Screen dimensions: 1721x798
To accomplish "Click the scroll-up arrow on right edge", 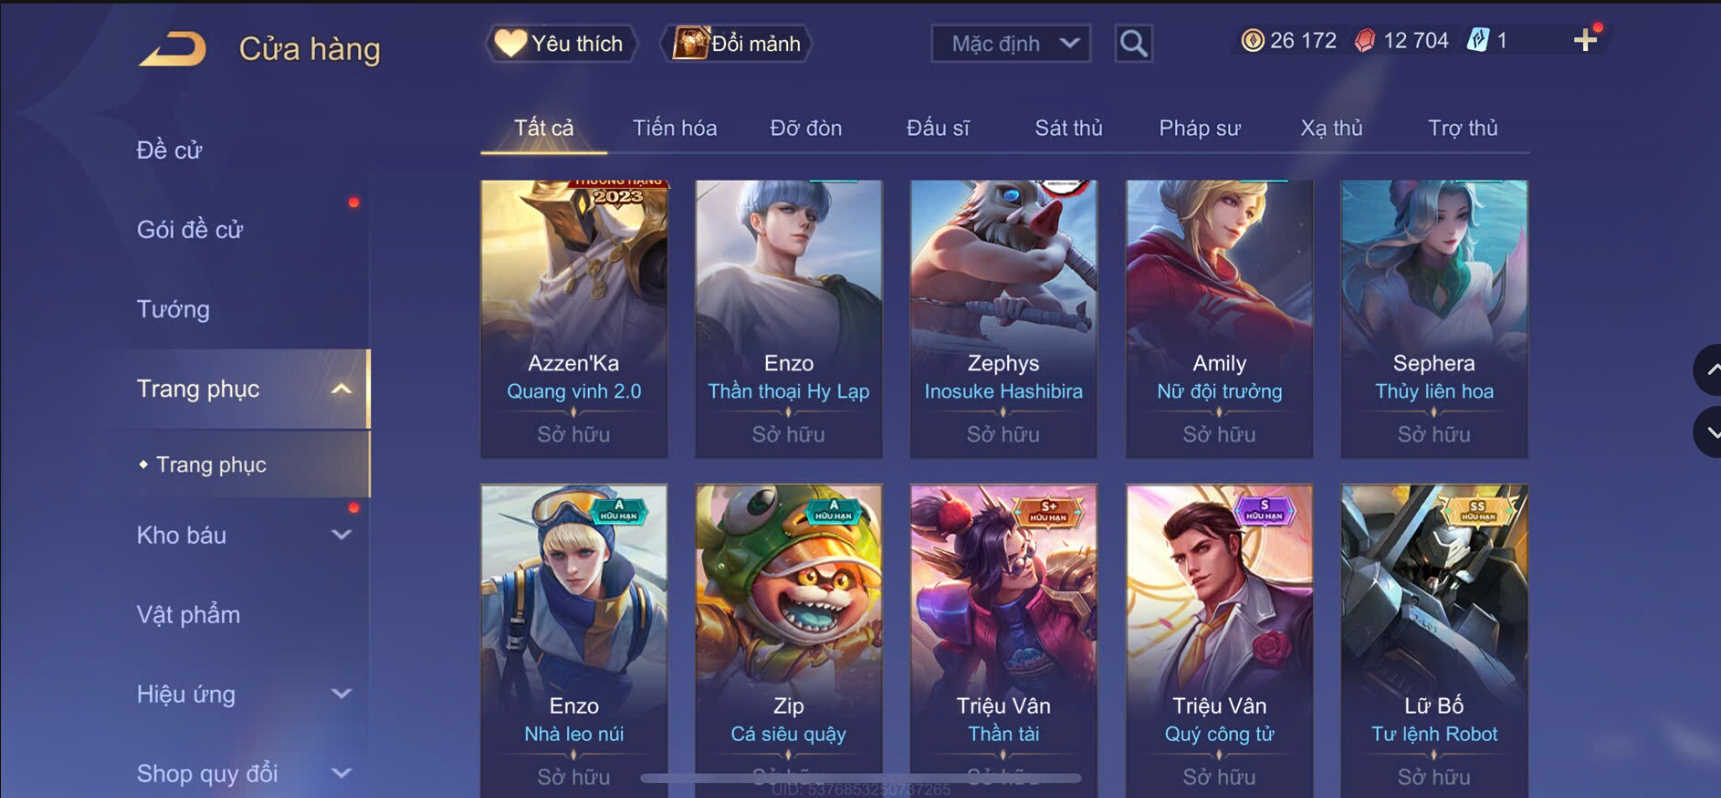I will pyautogui.click(x=1708, y=370).
